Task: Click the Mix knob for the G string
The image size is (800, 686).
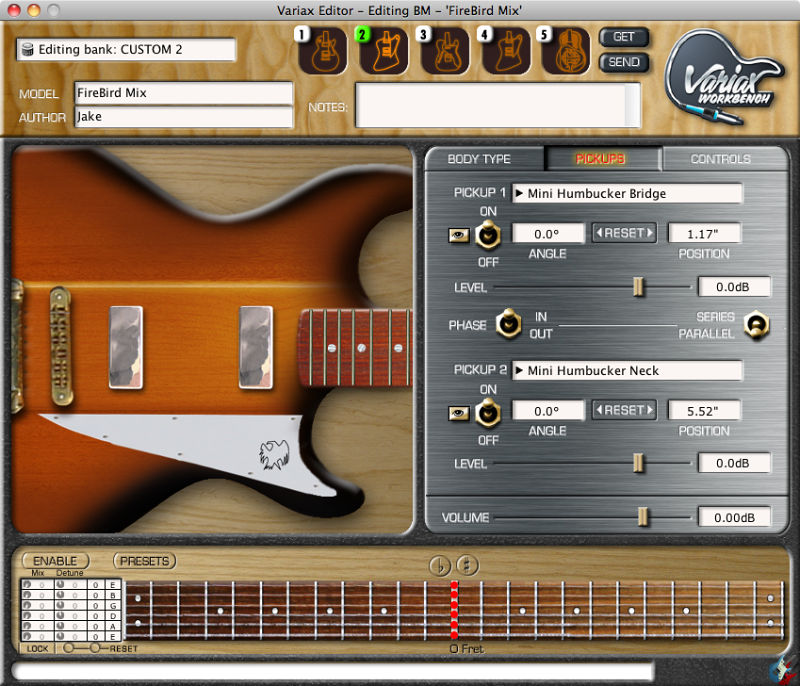Action: (27, 605)
